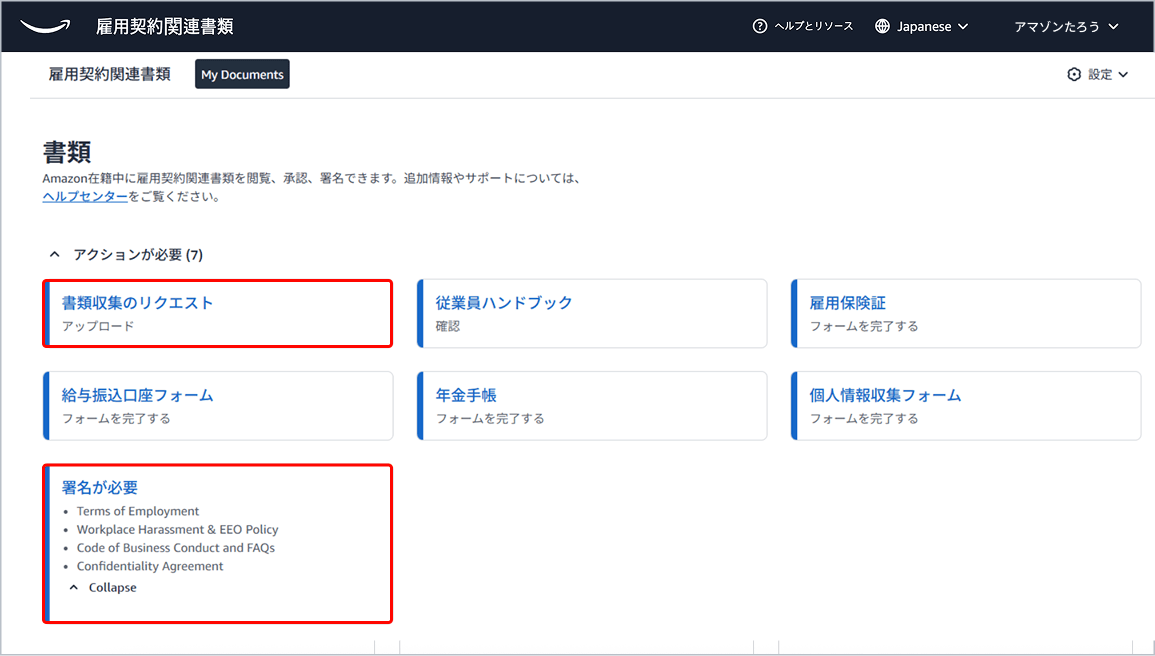Click the help question mark icon
The width and height of the screenshot is (1155, 656).
(759, 26)
